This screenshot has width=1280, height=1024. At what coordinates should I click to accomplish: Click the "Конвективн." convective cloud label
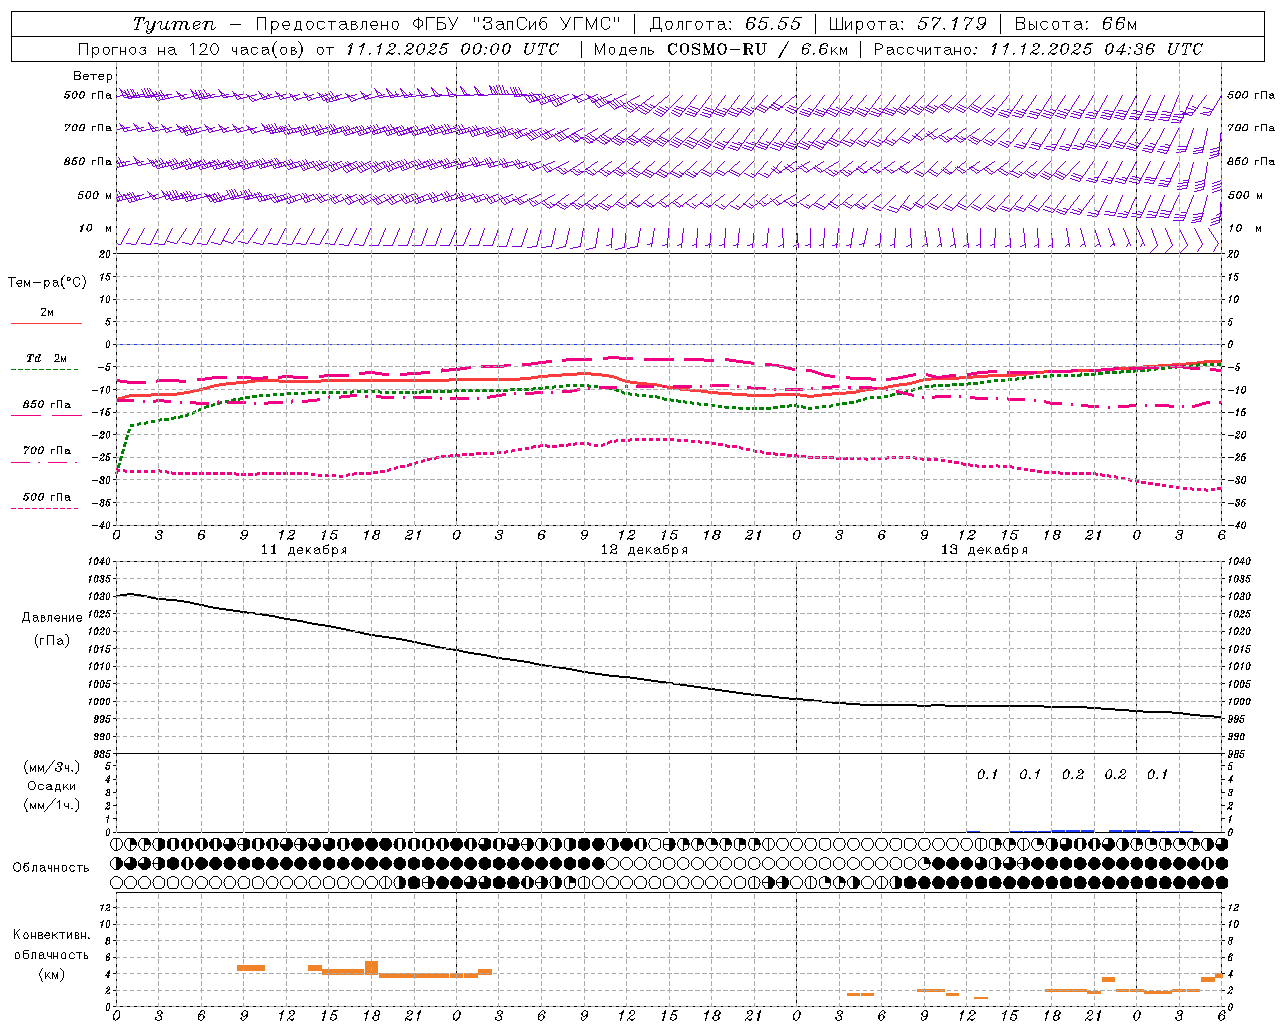click(51, 935)
